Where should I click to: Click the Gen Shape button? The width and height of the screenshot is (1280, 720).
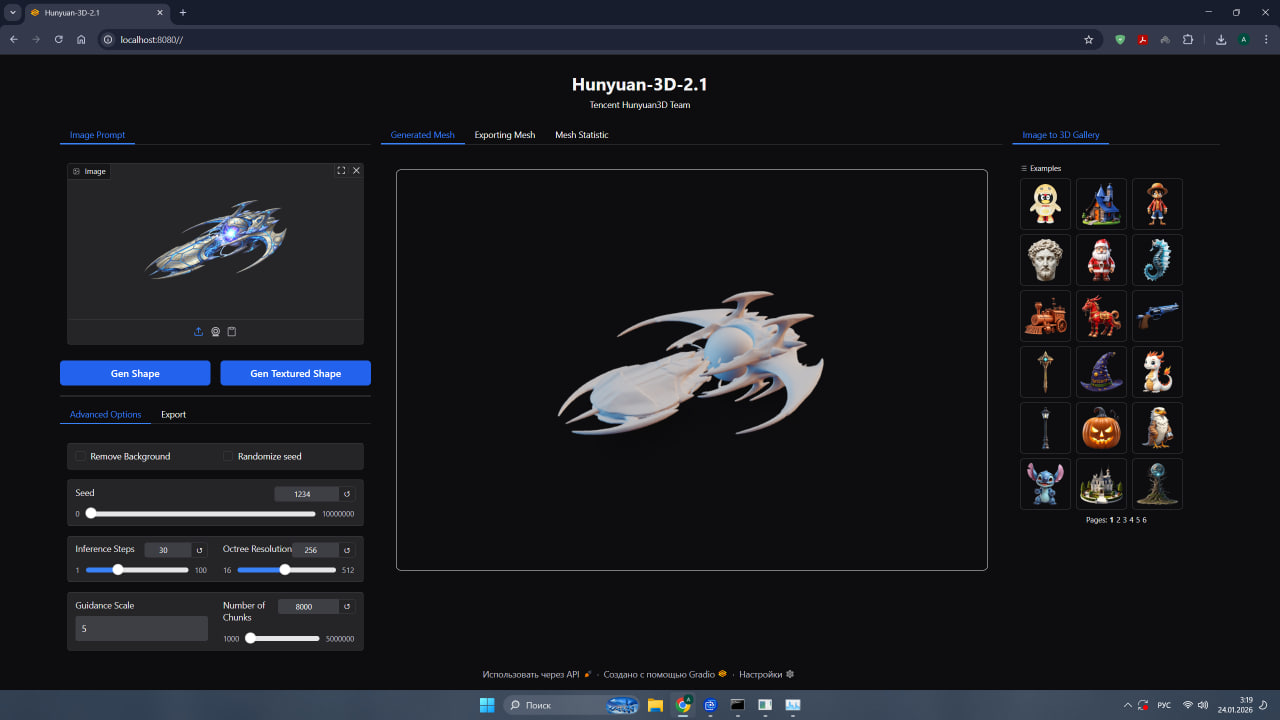(135, 373)
